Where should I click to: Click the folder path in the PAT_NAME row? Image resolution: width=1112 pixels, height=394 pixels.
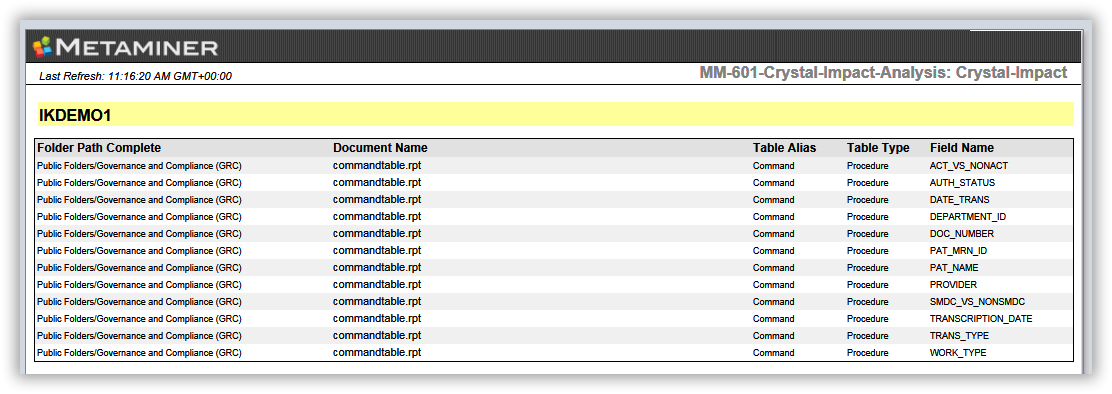tap(140, 268)
